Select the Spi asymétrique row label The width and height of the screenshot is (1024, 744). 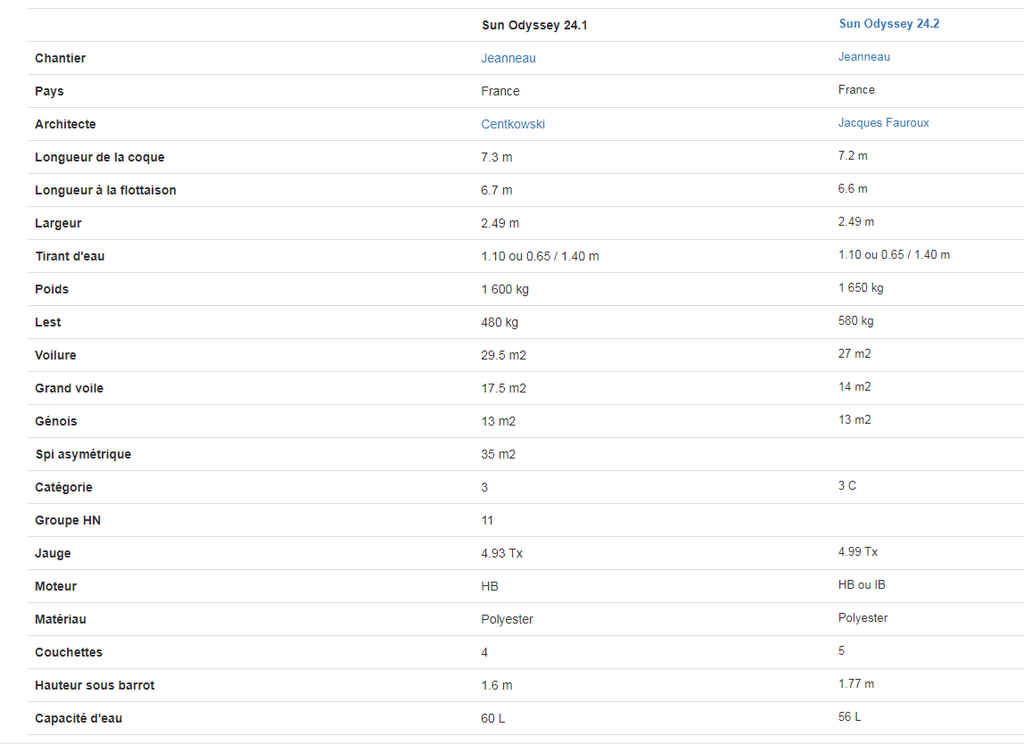83,454
